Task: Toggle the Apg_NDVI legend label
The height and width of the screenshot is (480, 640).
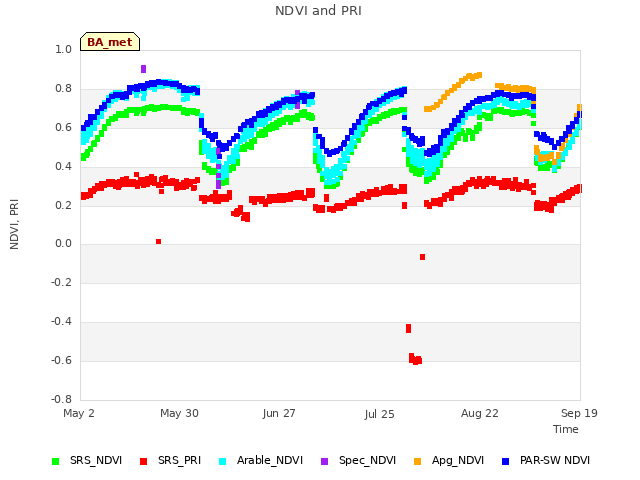Action: [x=458, y=460]
